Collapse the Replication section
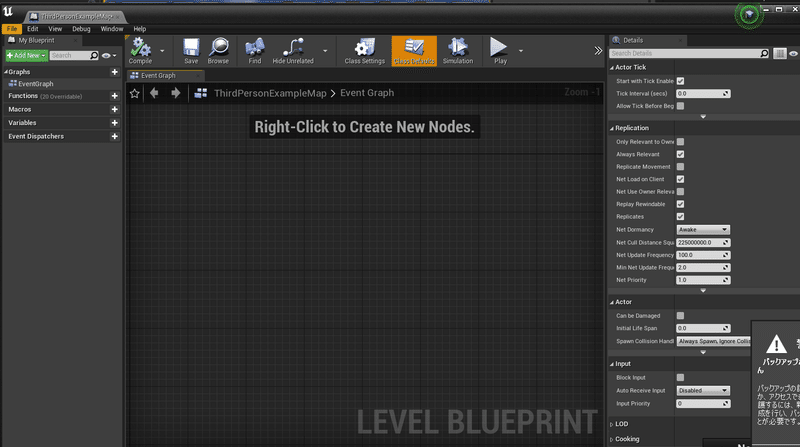This screenshot has width=800, height=447. pyautogui.click(x=612, y=128)
